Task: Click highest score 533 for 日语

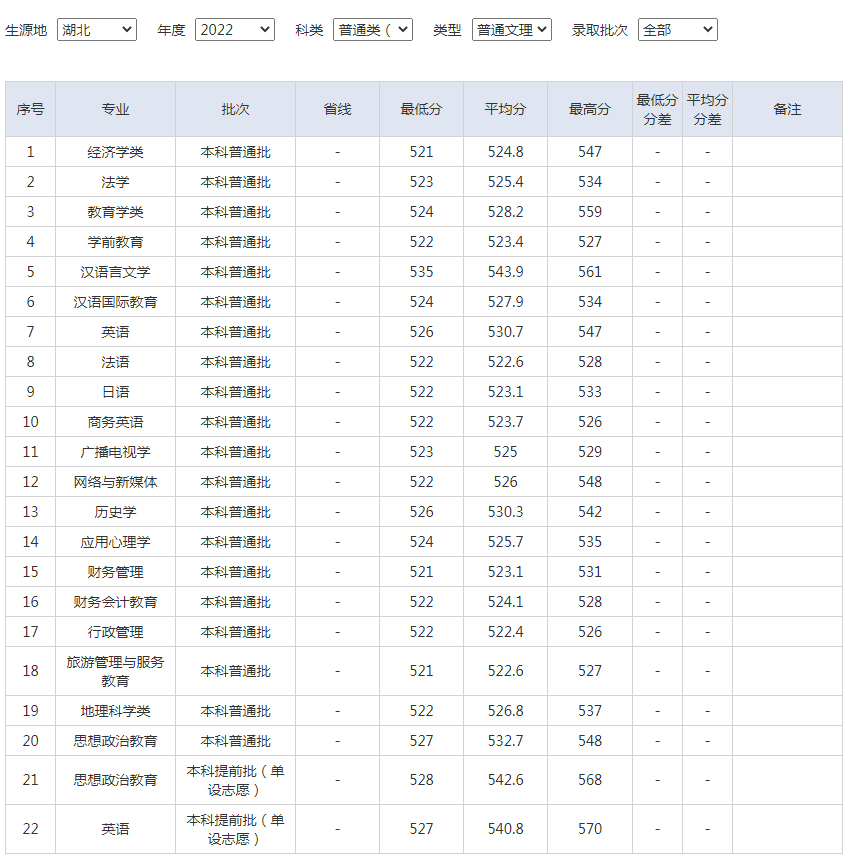Action: coord(590,392)
